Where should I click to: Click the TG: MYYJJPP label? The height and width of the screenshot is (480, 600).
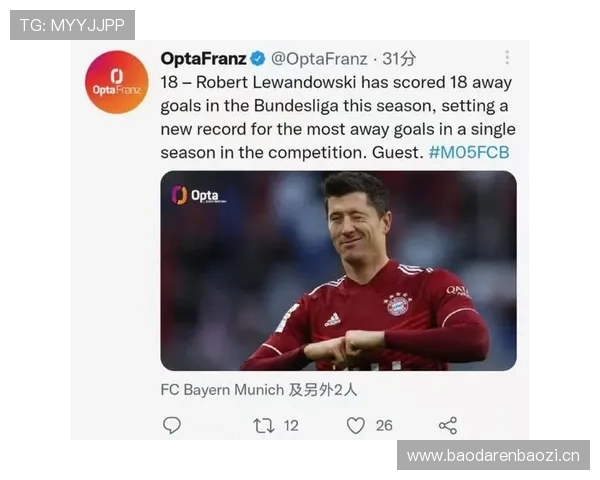(x=72, y=25)
